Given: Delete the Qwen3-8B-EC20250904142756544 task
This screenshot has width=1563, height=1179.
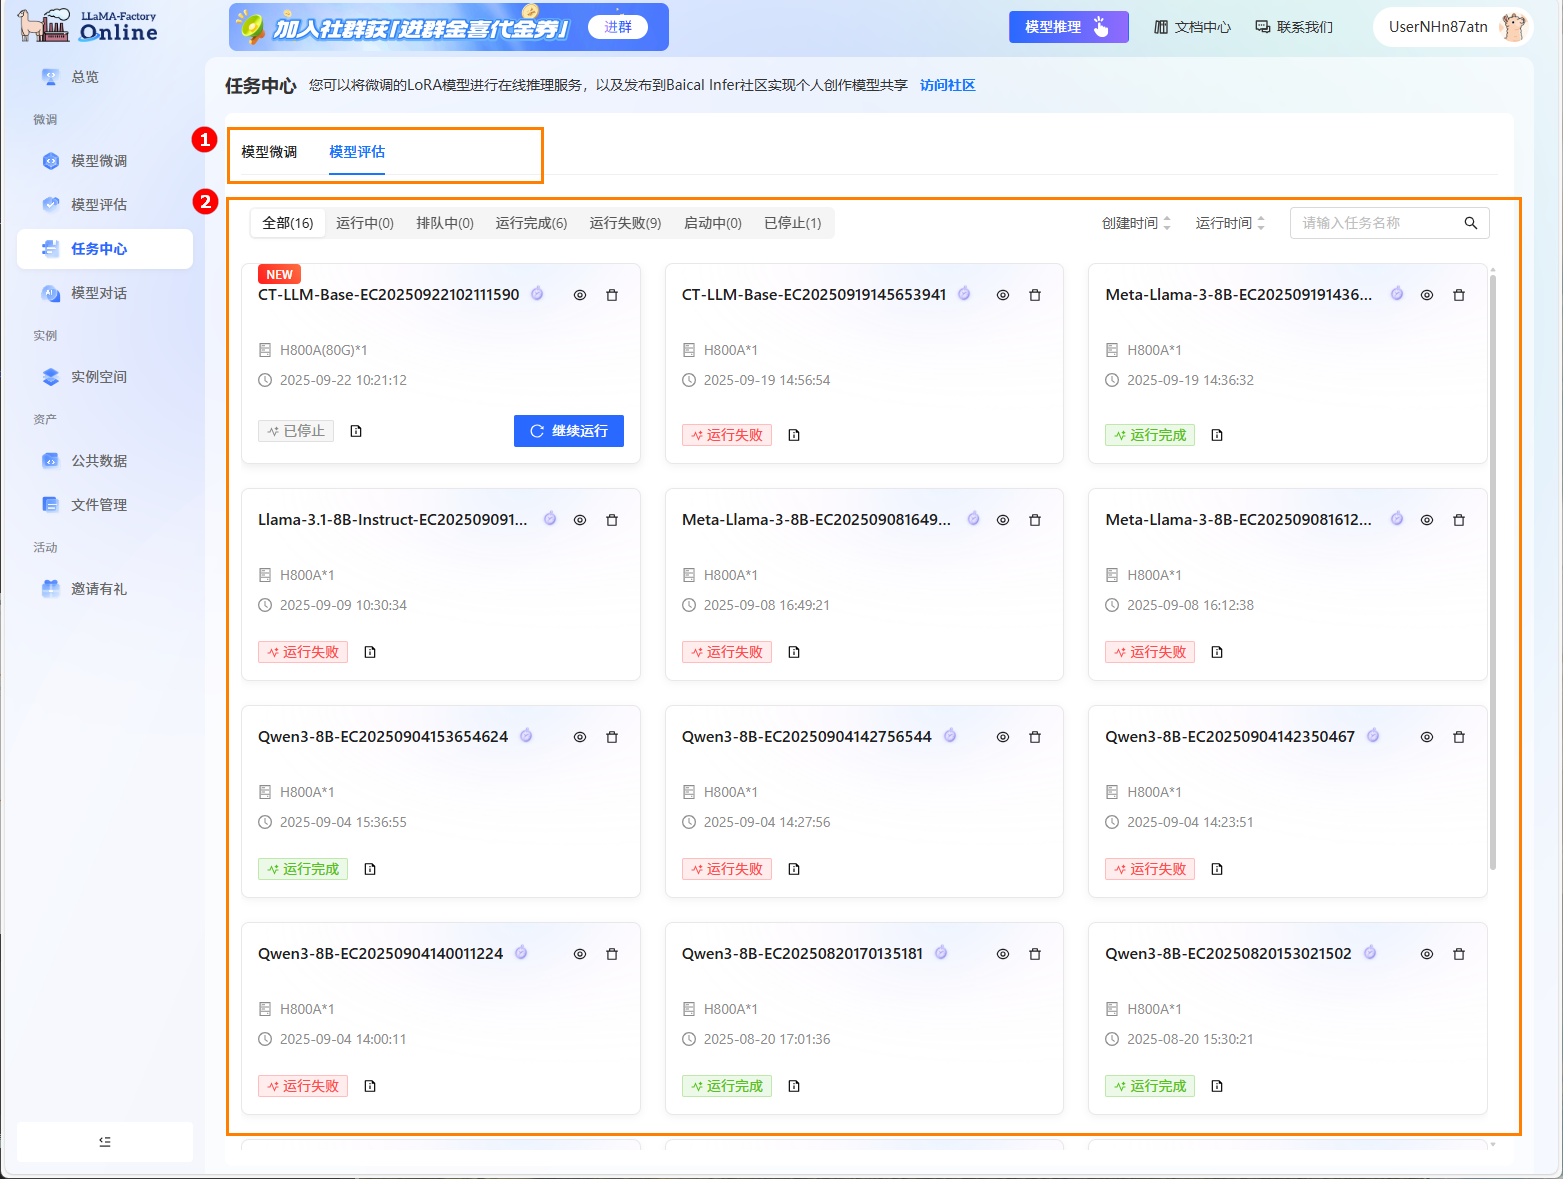Looking at the screenshot, I should [x=1035, y=737].
